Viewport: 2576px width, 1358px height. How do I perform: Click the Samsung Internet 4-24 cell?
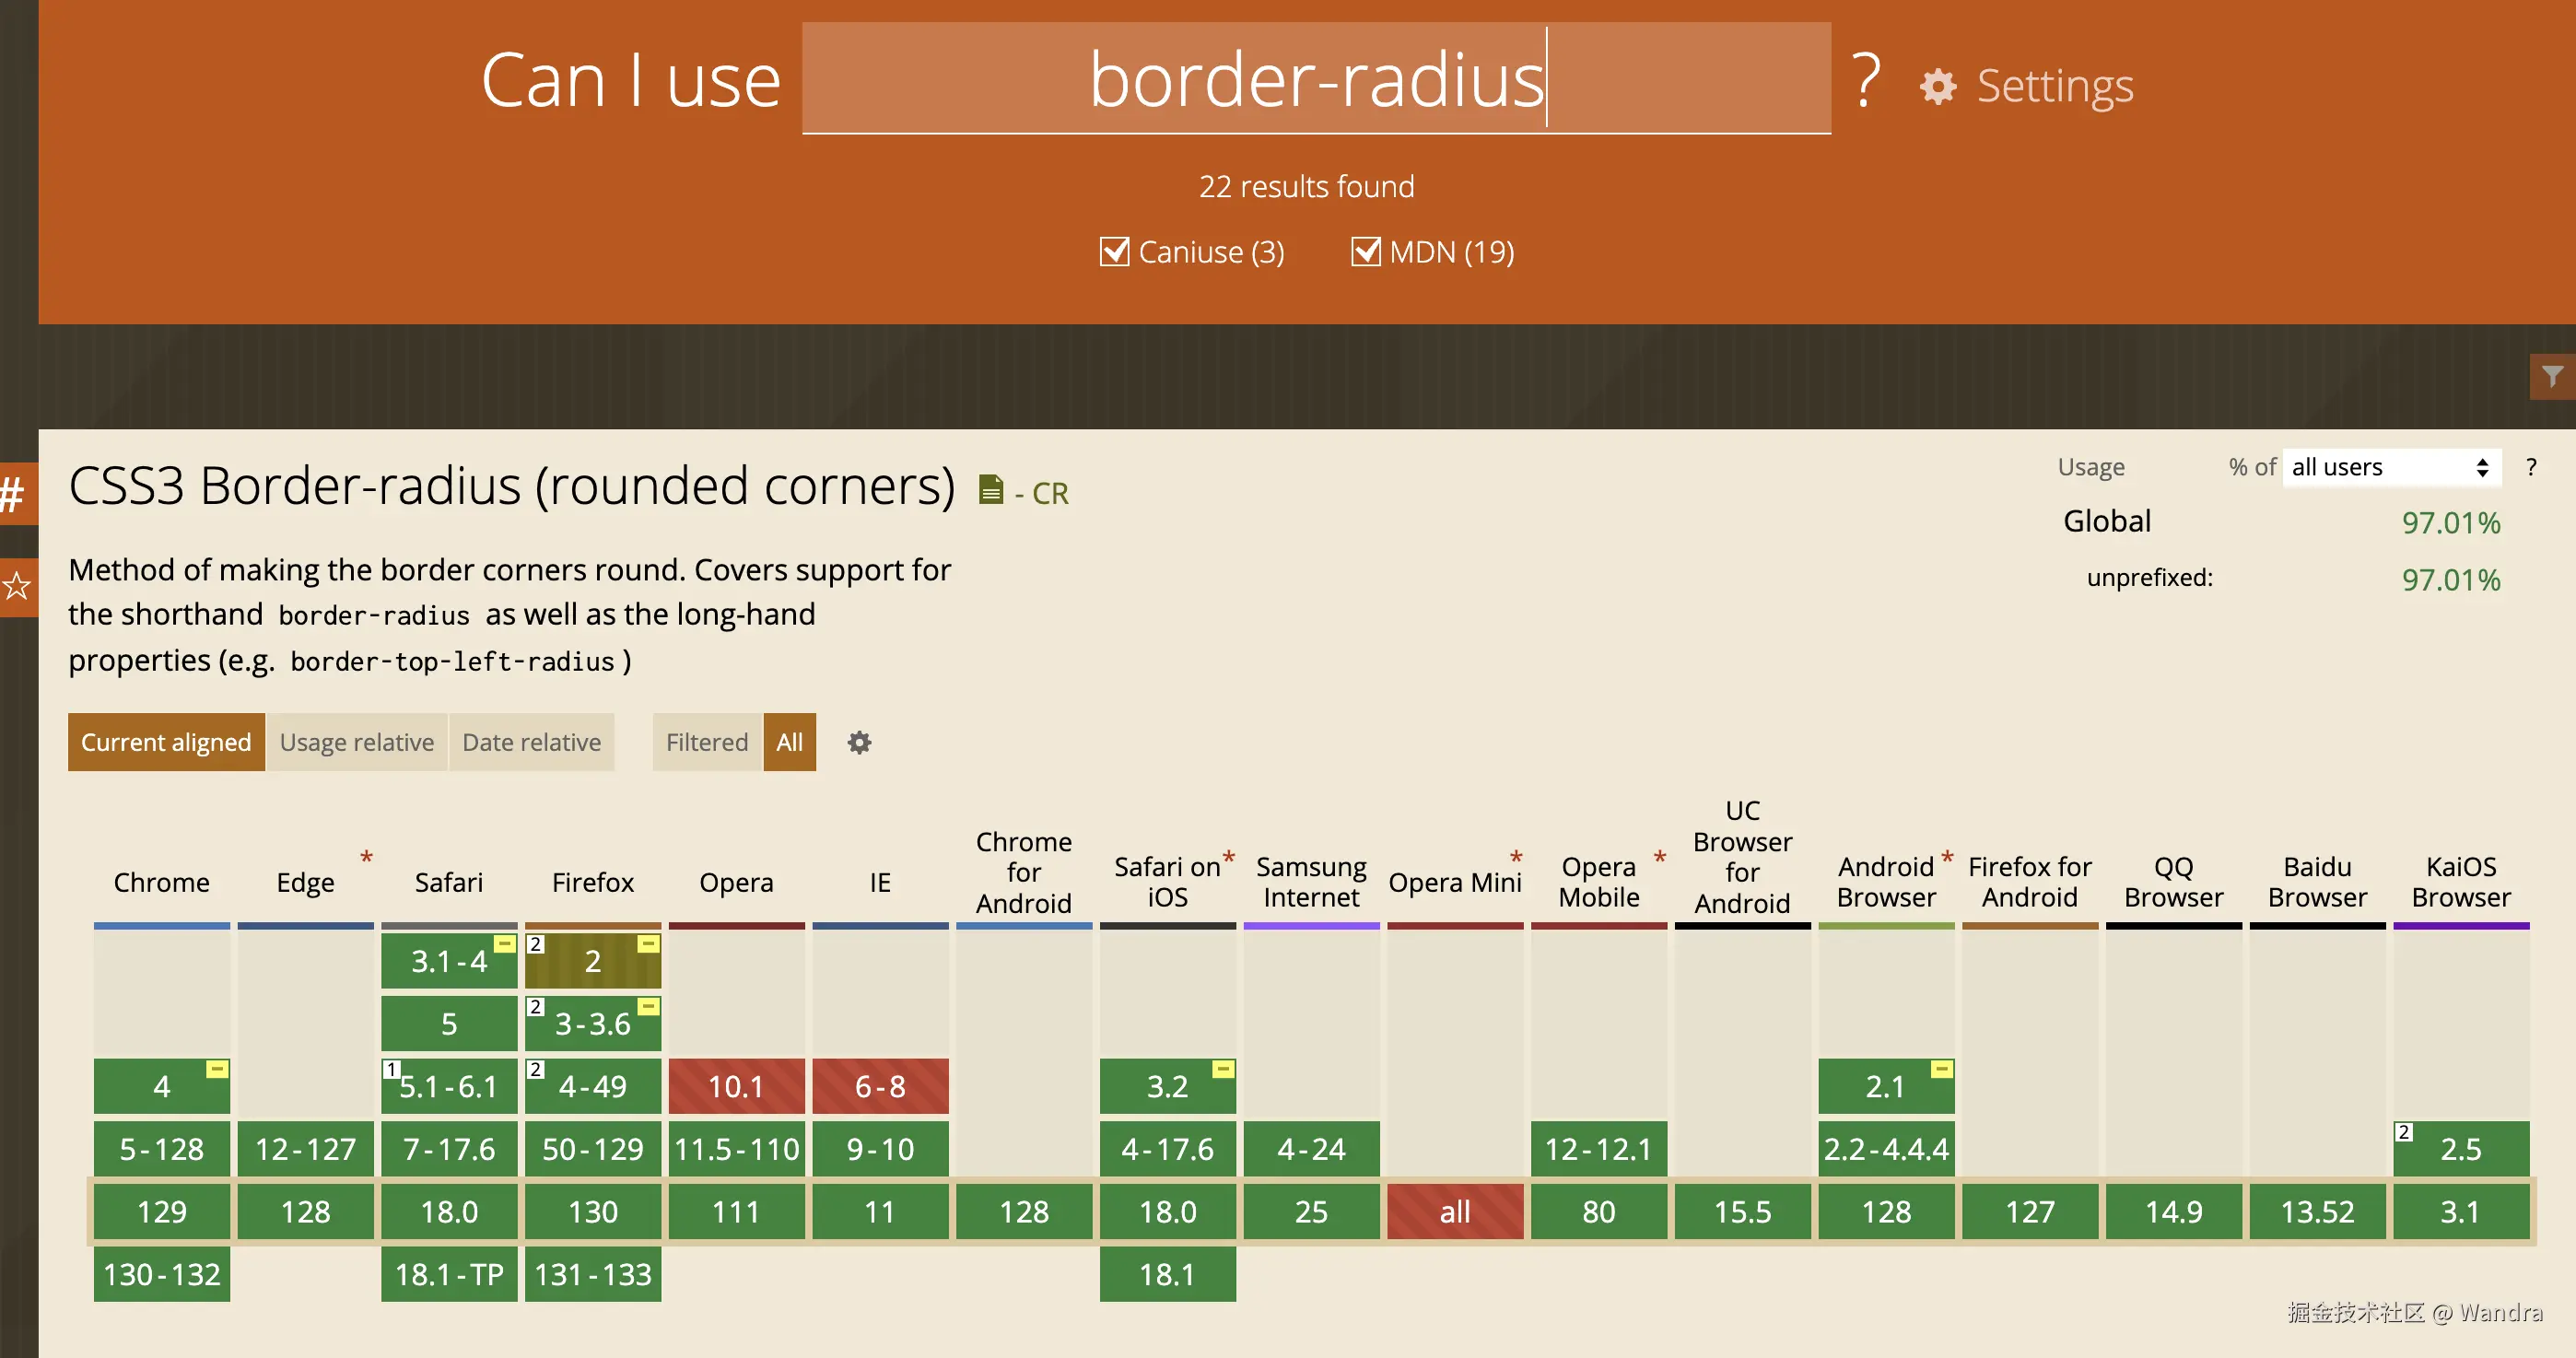[x=1312, y=1149]
